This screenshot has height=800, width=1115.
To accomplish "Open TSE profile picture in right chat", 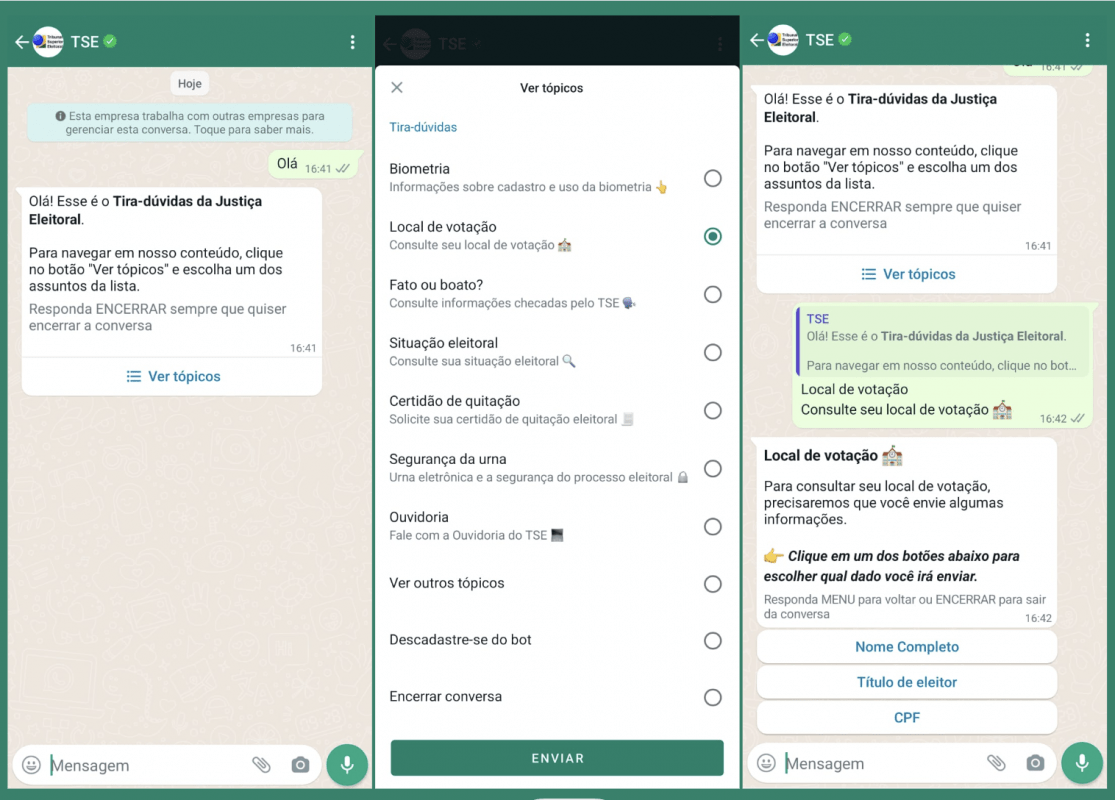I will coord(784,40).
